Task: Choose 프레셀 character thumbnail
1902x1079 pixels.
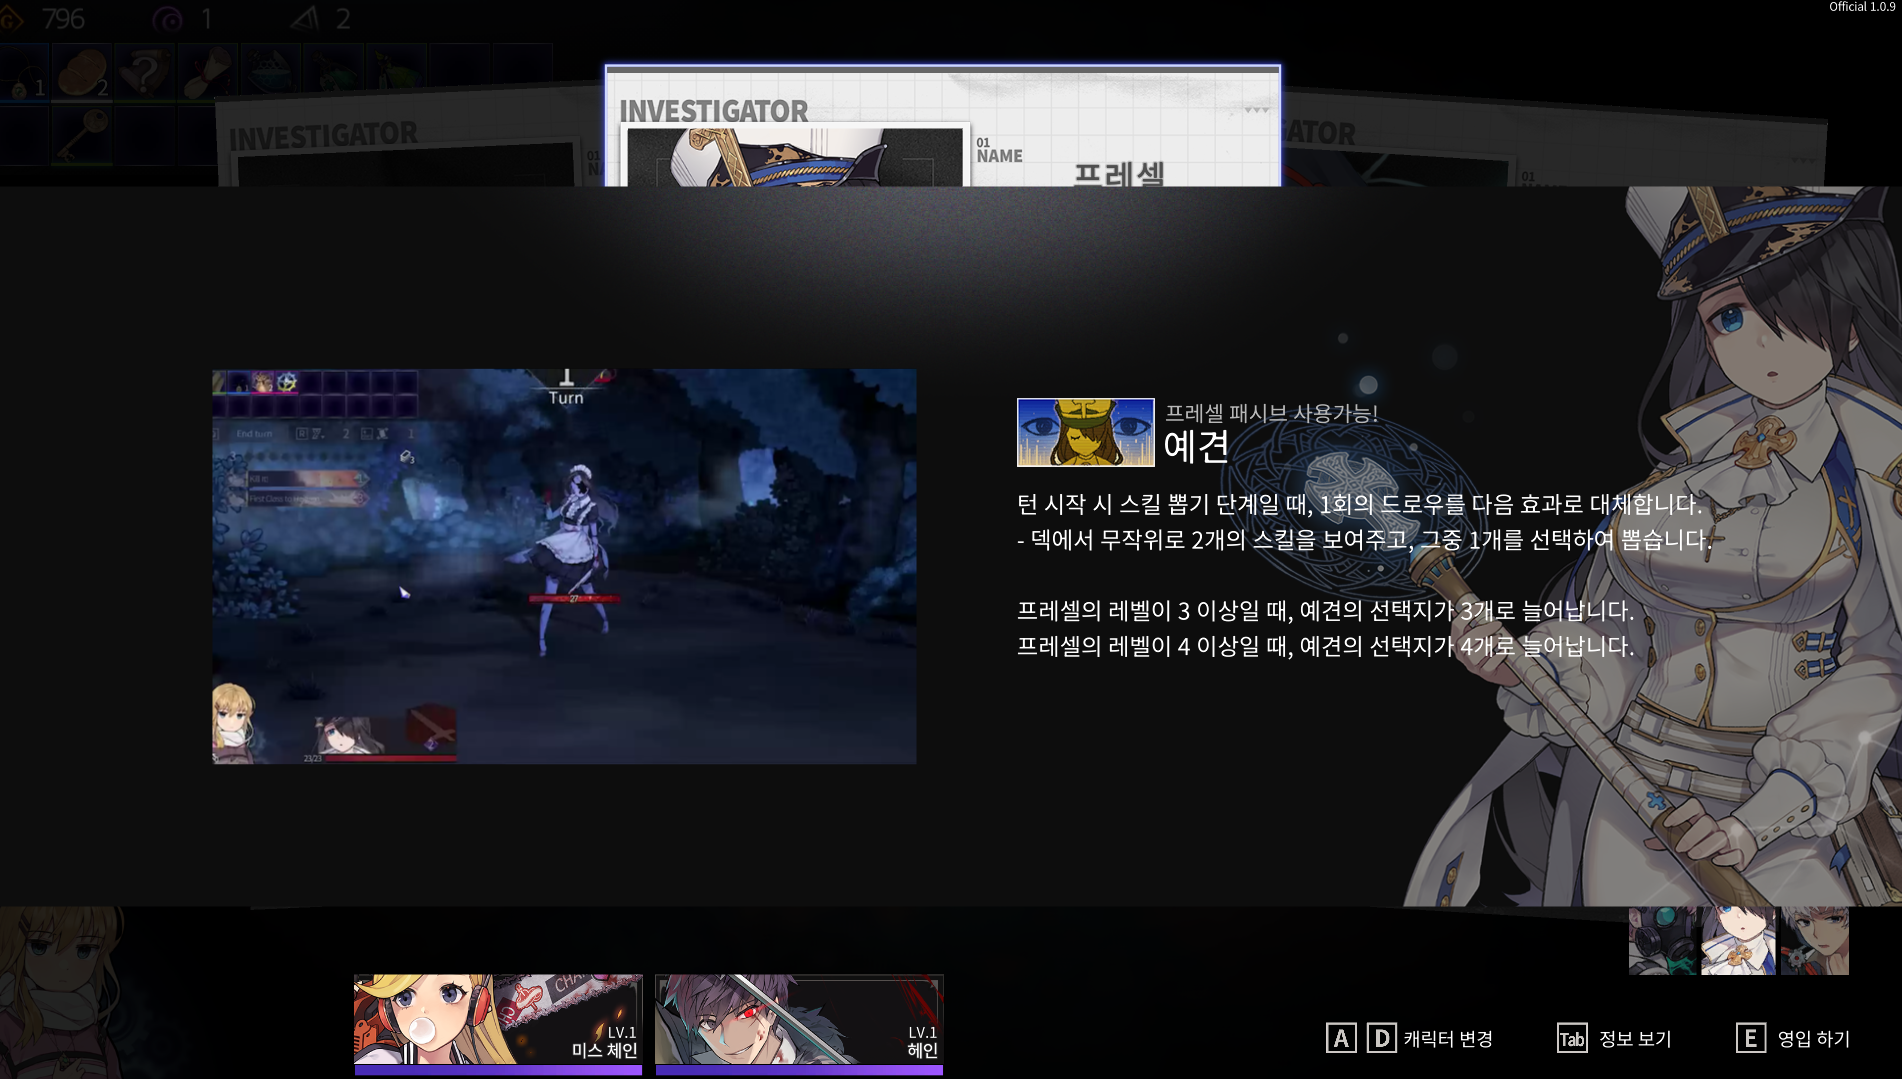Action: (1739, 941)
